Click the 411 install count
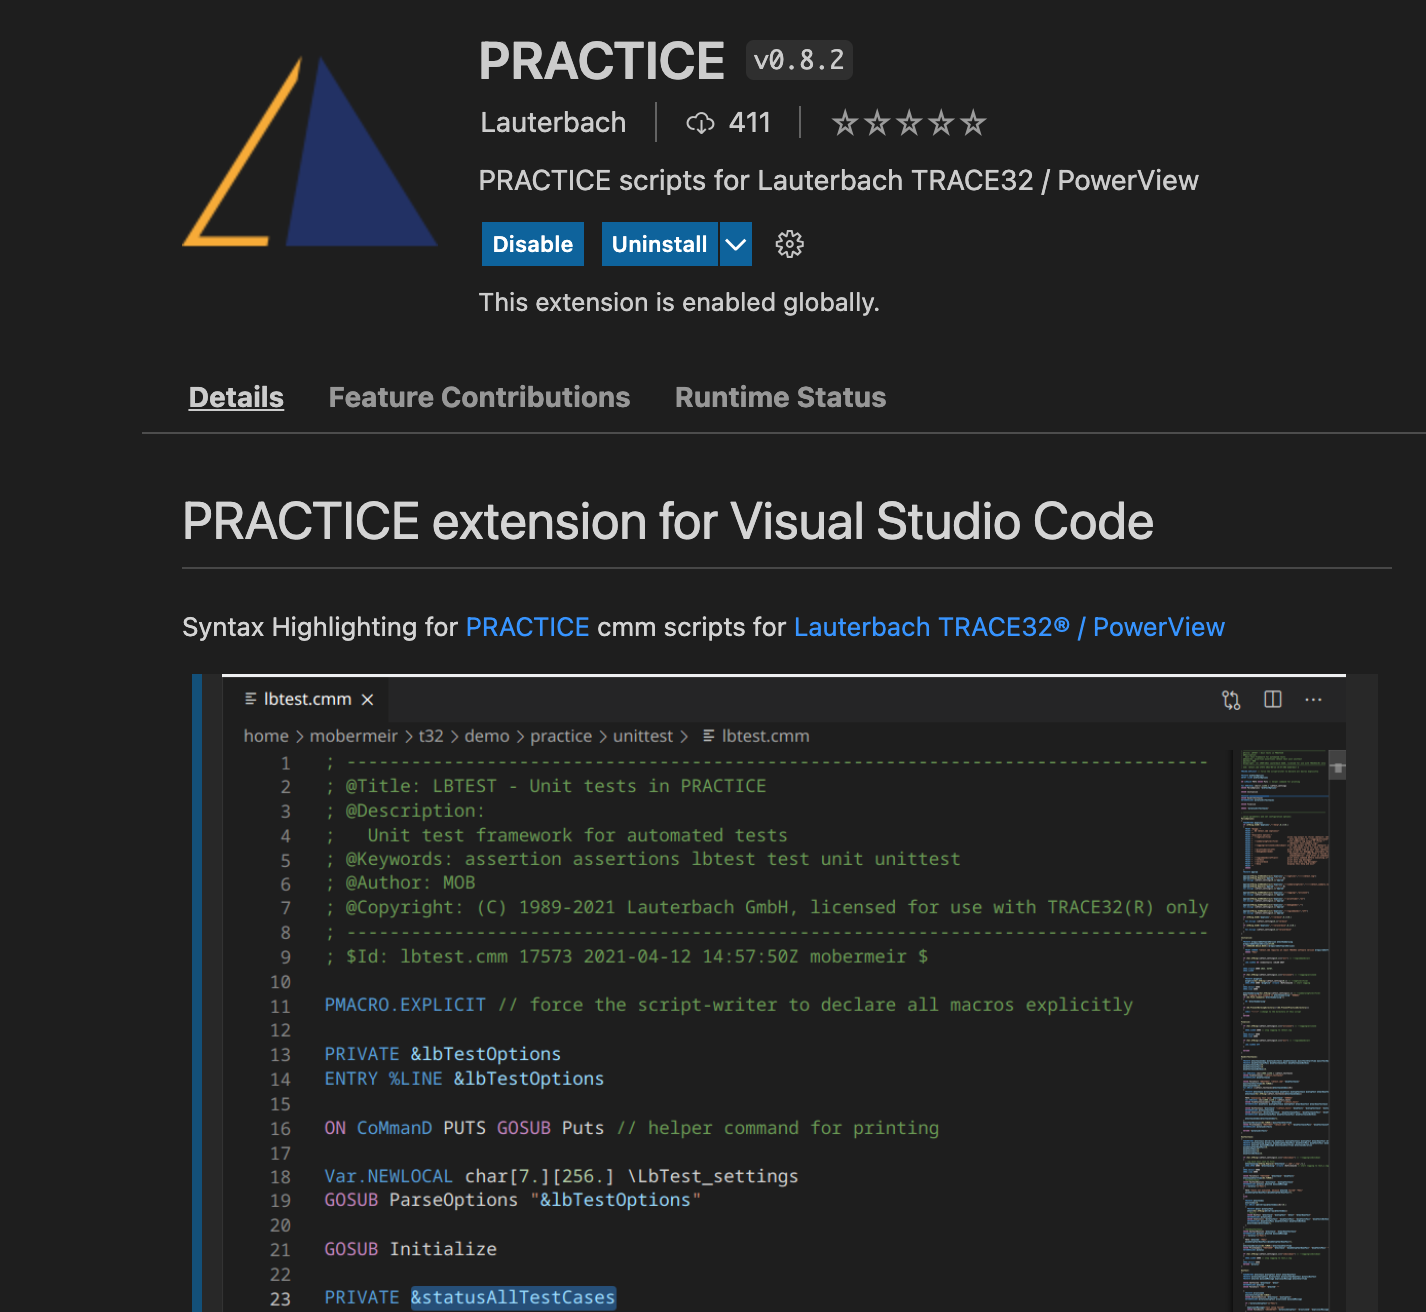 [x=750, y=123]
